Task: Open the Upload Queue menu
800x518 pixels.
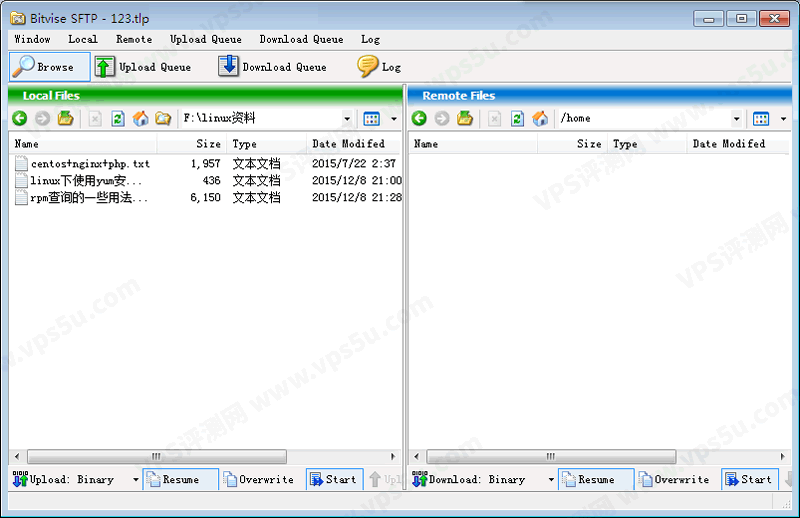Action: (x=206, y=39)
